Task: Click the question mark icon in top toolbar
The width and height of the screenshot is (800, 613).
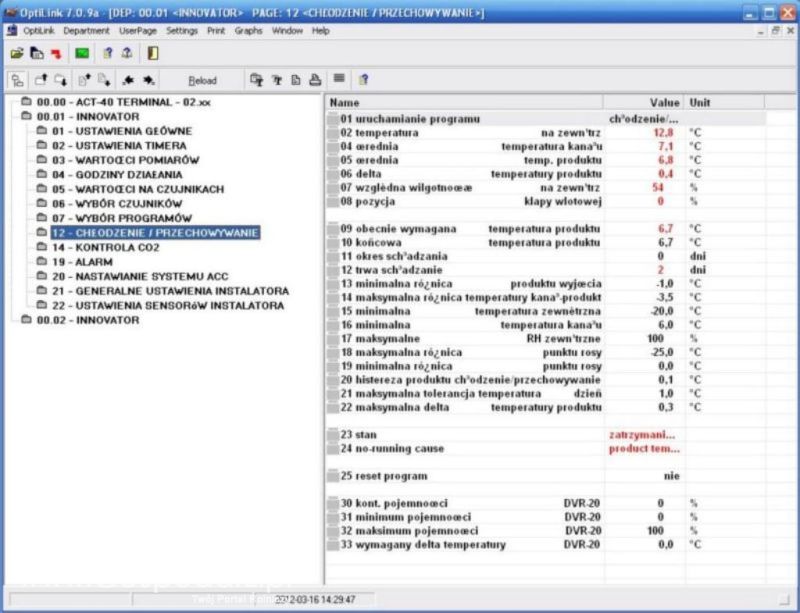Action: pos(107,53)
